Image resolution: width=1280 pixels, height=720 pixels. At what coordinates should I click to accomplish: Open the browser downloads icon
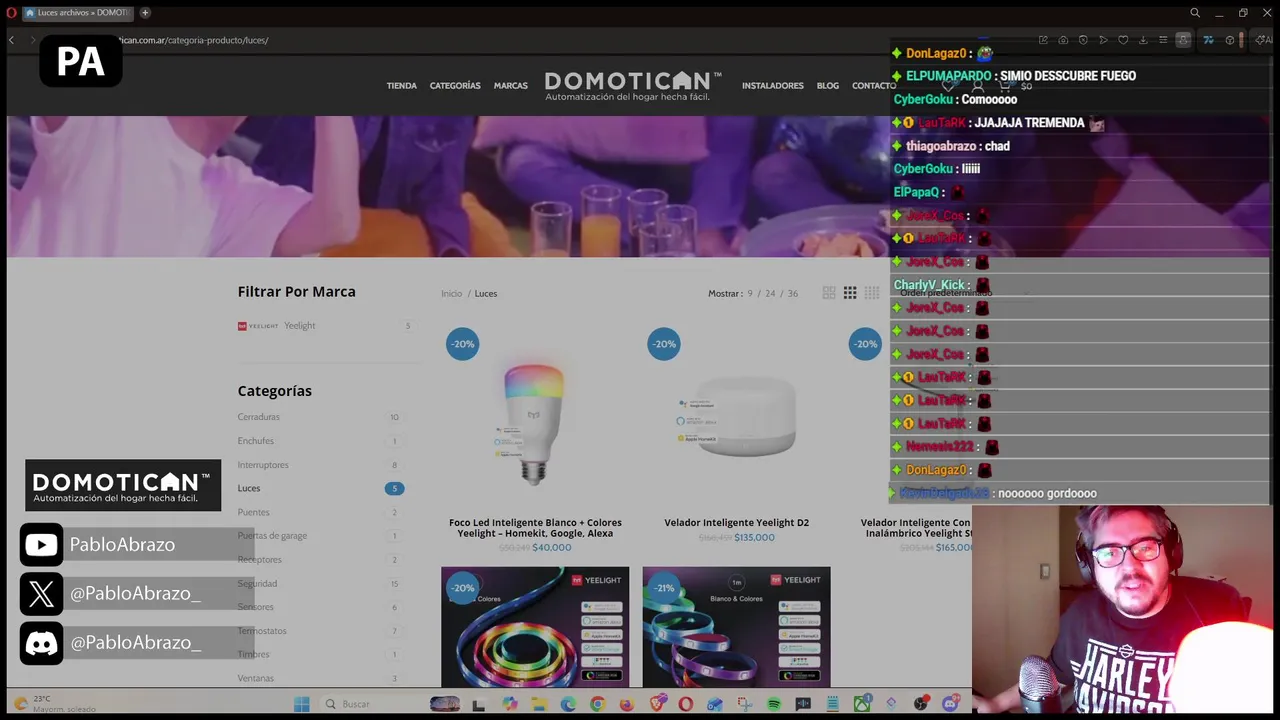click(1143, 40)
